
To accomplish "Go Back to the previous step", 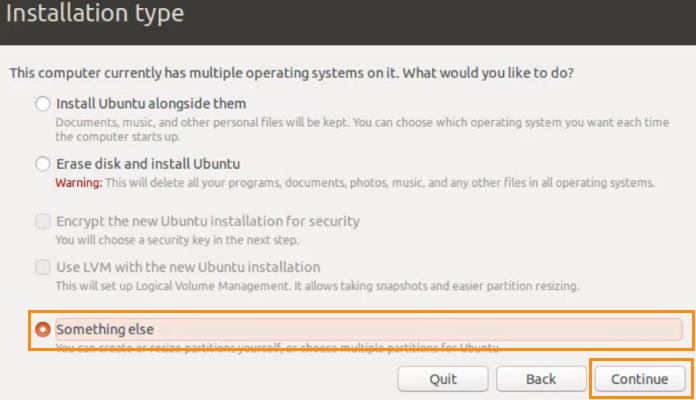I will (x=541, y=379).
